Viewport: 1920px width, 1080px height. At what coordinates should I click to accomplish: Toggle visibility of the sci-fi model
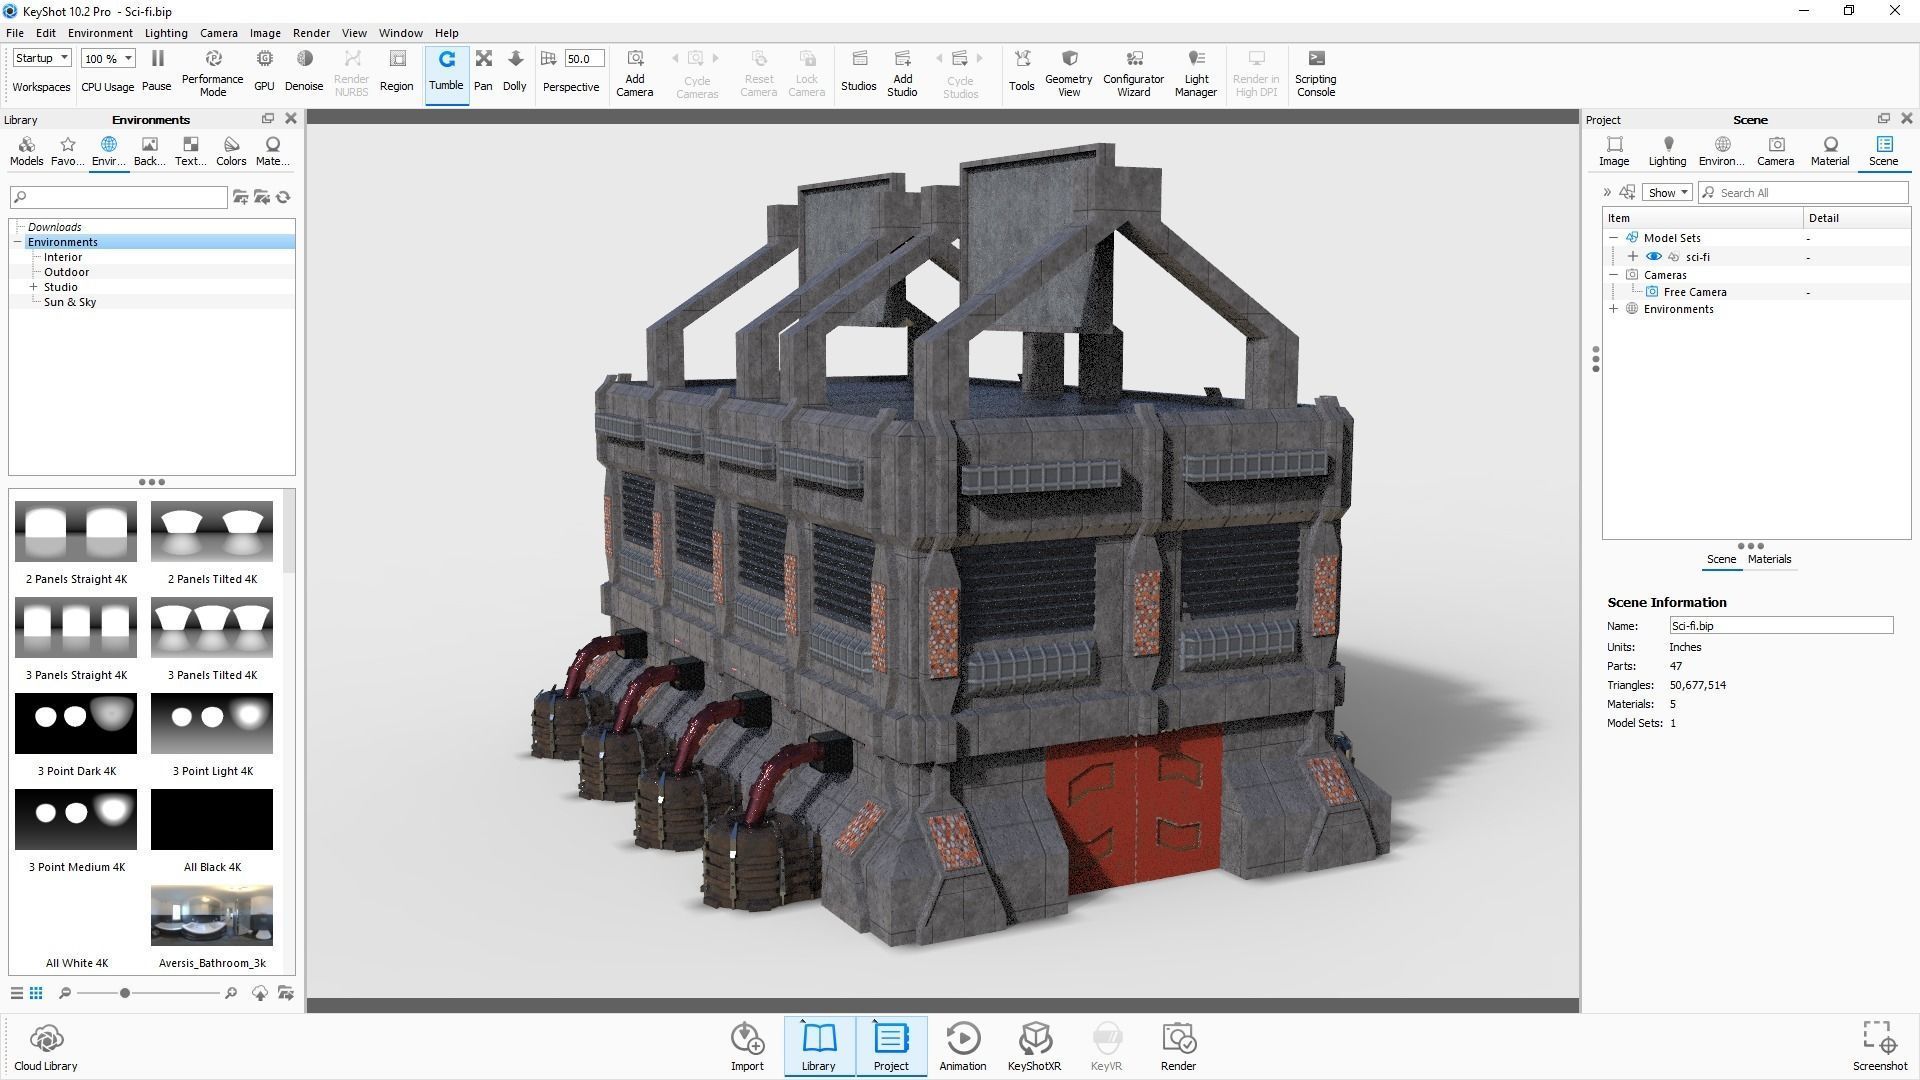(x=1653, y=256)
